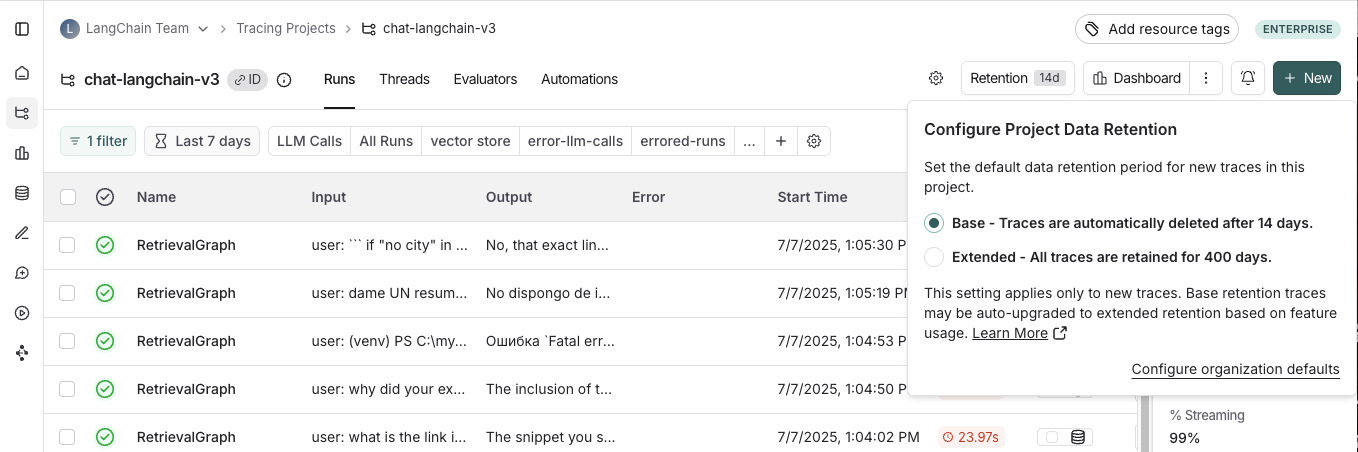Viewport: 1358px width, 452px height.
Task: Check the run starting at 1:05:19 PM
Action: 67,293
